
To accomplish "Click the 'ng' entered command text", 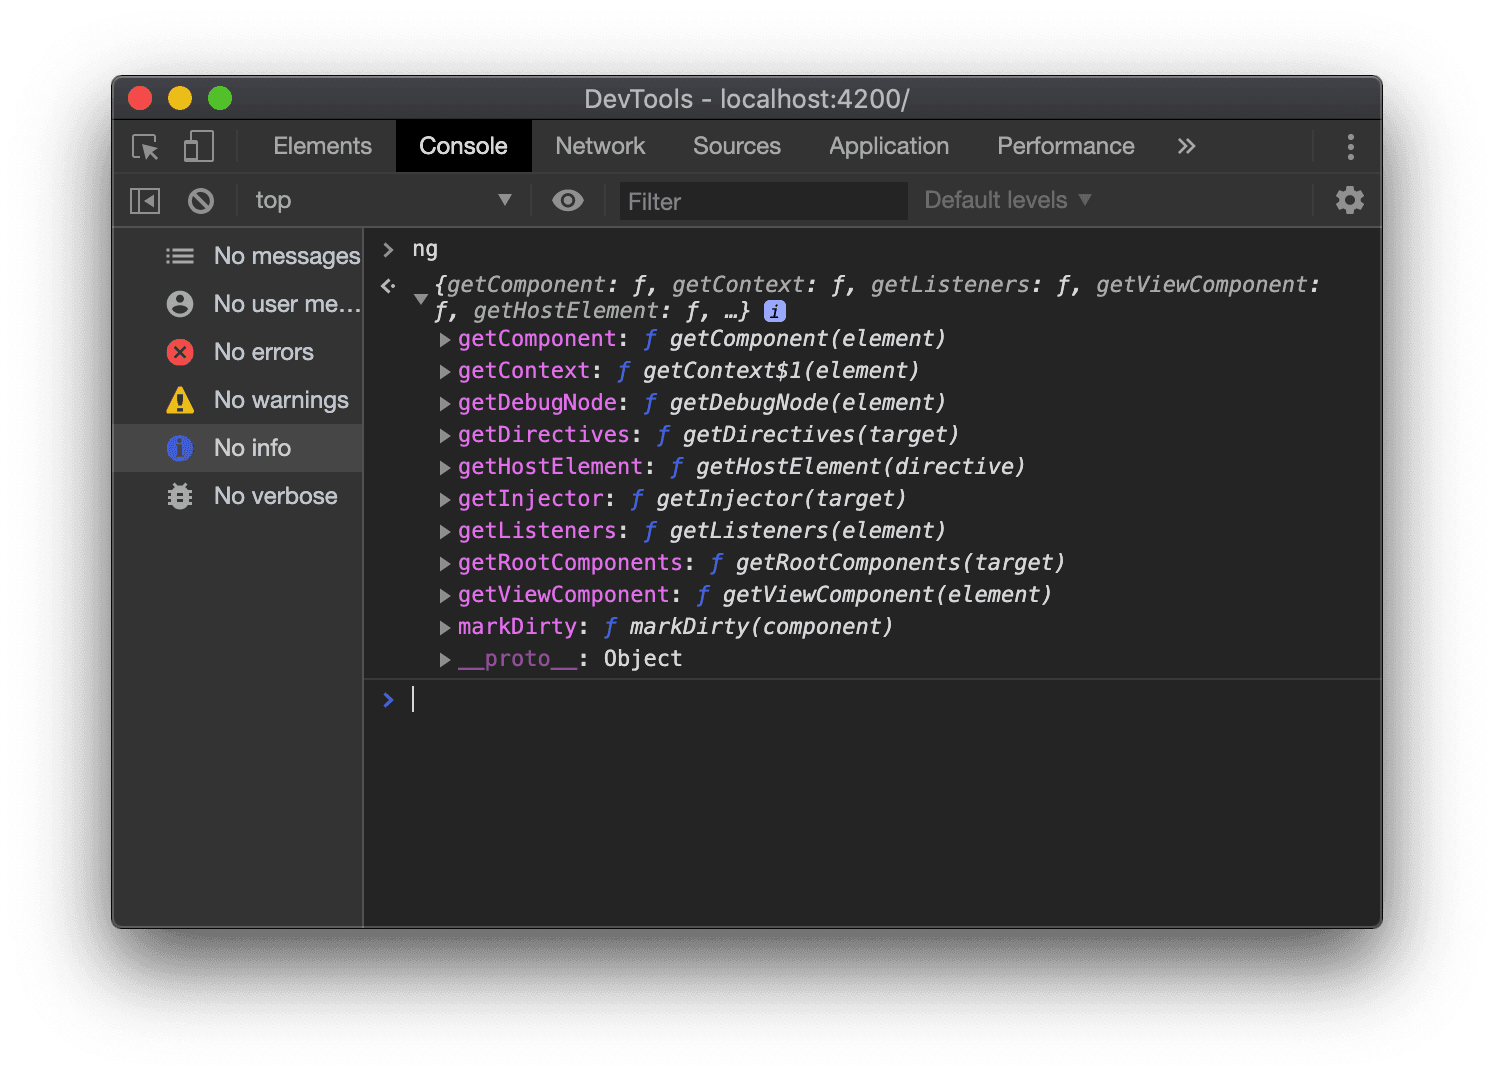I will point(425,250).
